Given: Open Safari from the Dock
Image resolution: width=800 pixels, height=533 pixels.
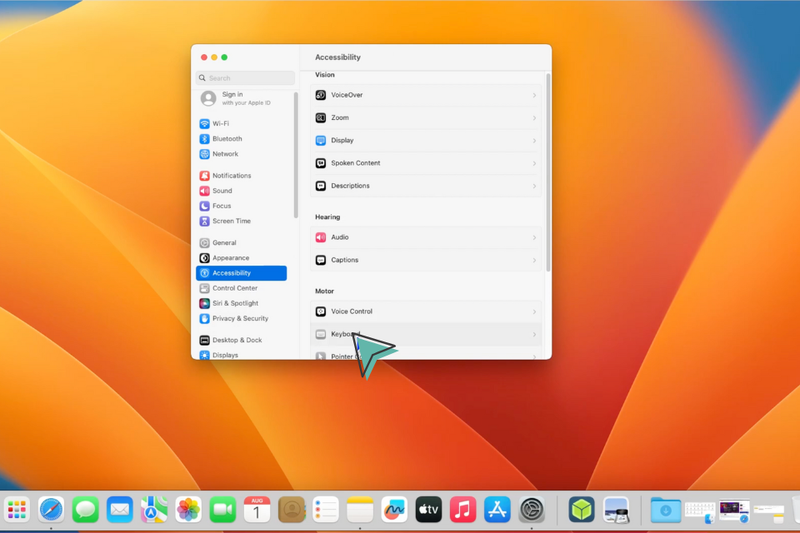Looking at the screenshot, I should 51,510.
